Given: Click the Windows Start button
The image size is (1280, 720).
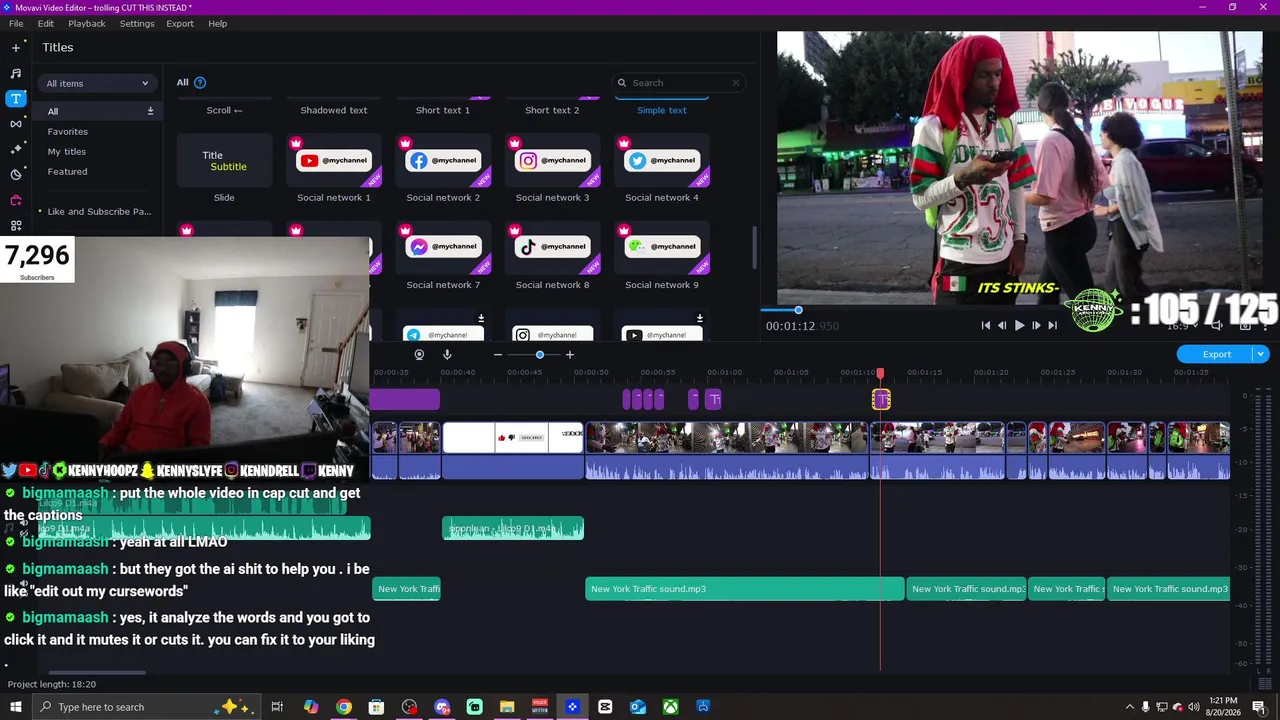Looking at the screenshot, I should pyautogui.click(x=15, y=707).
